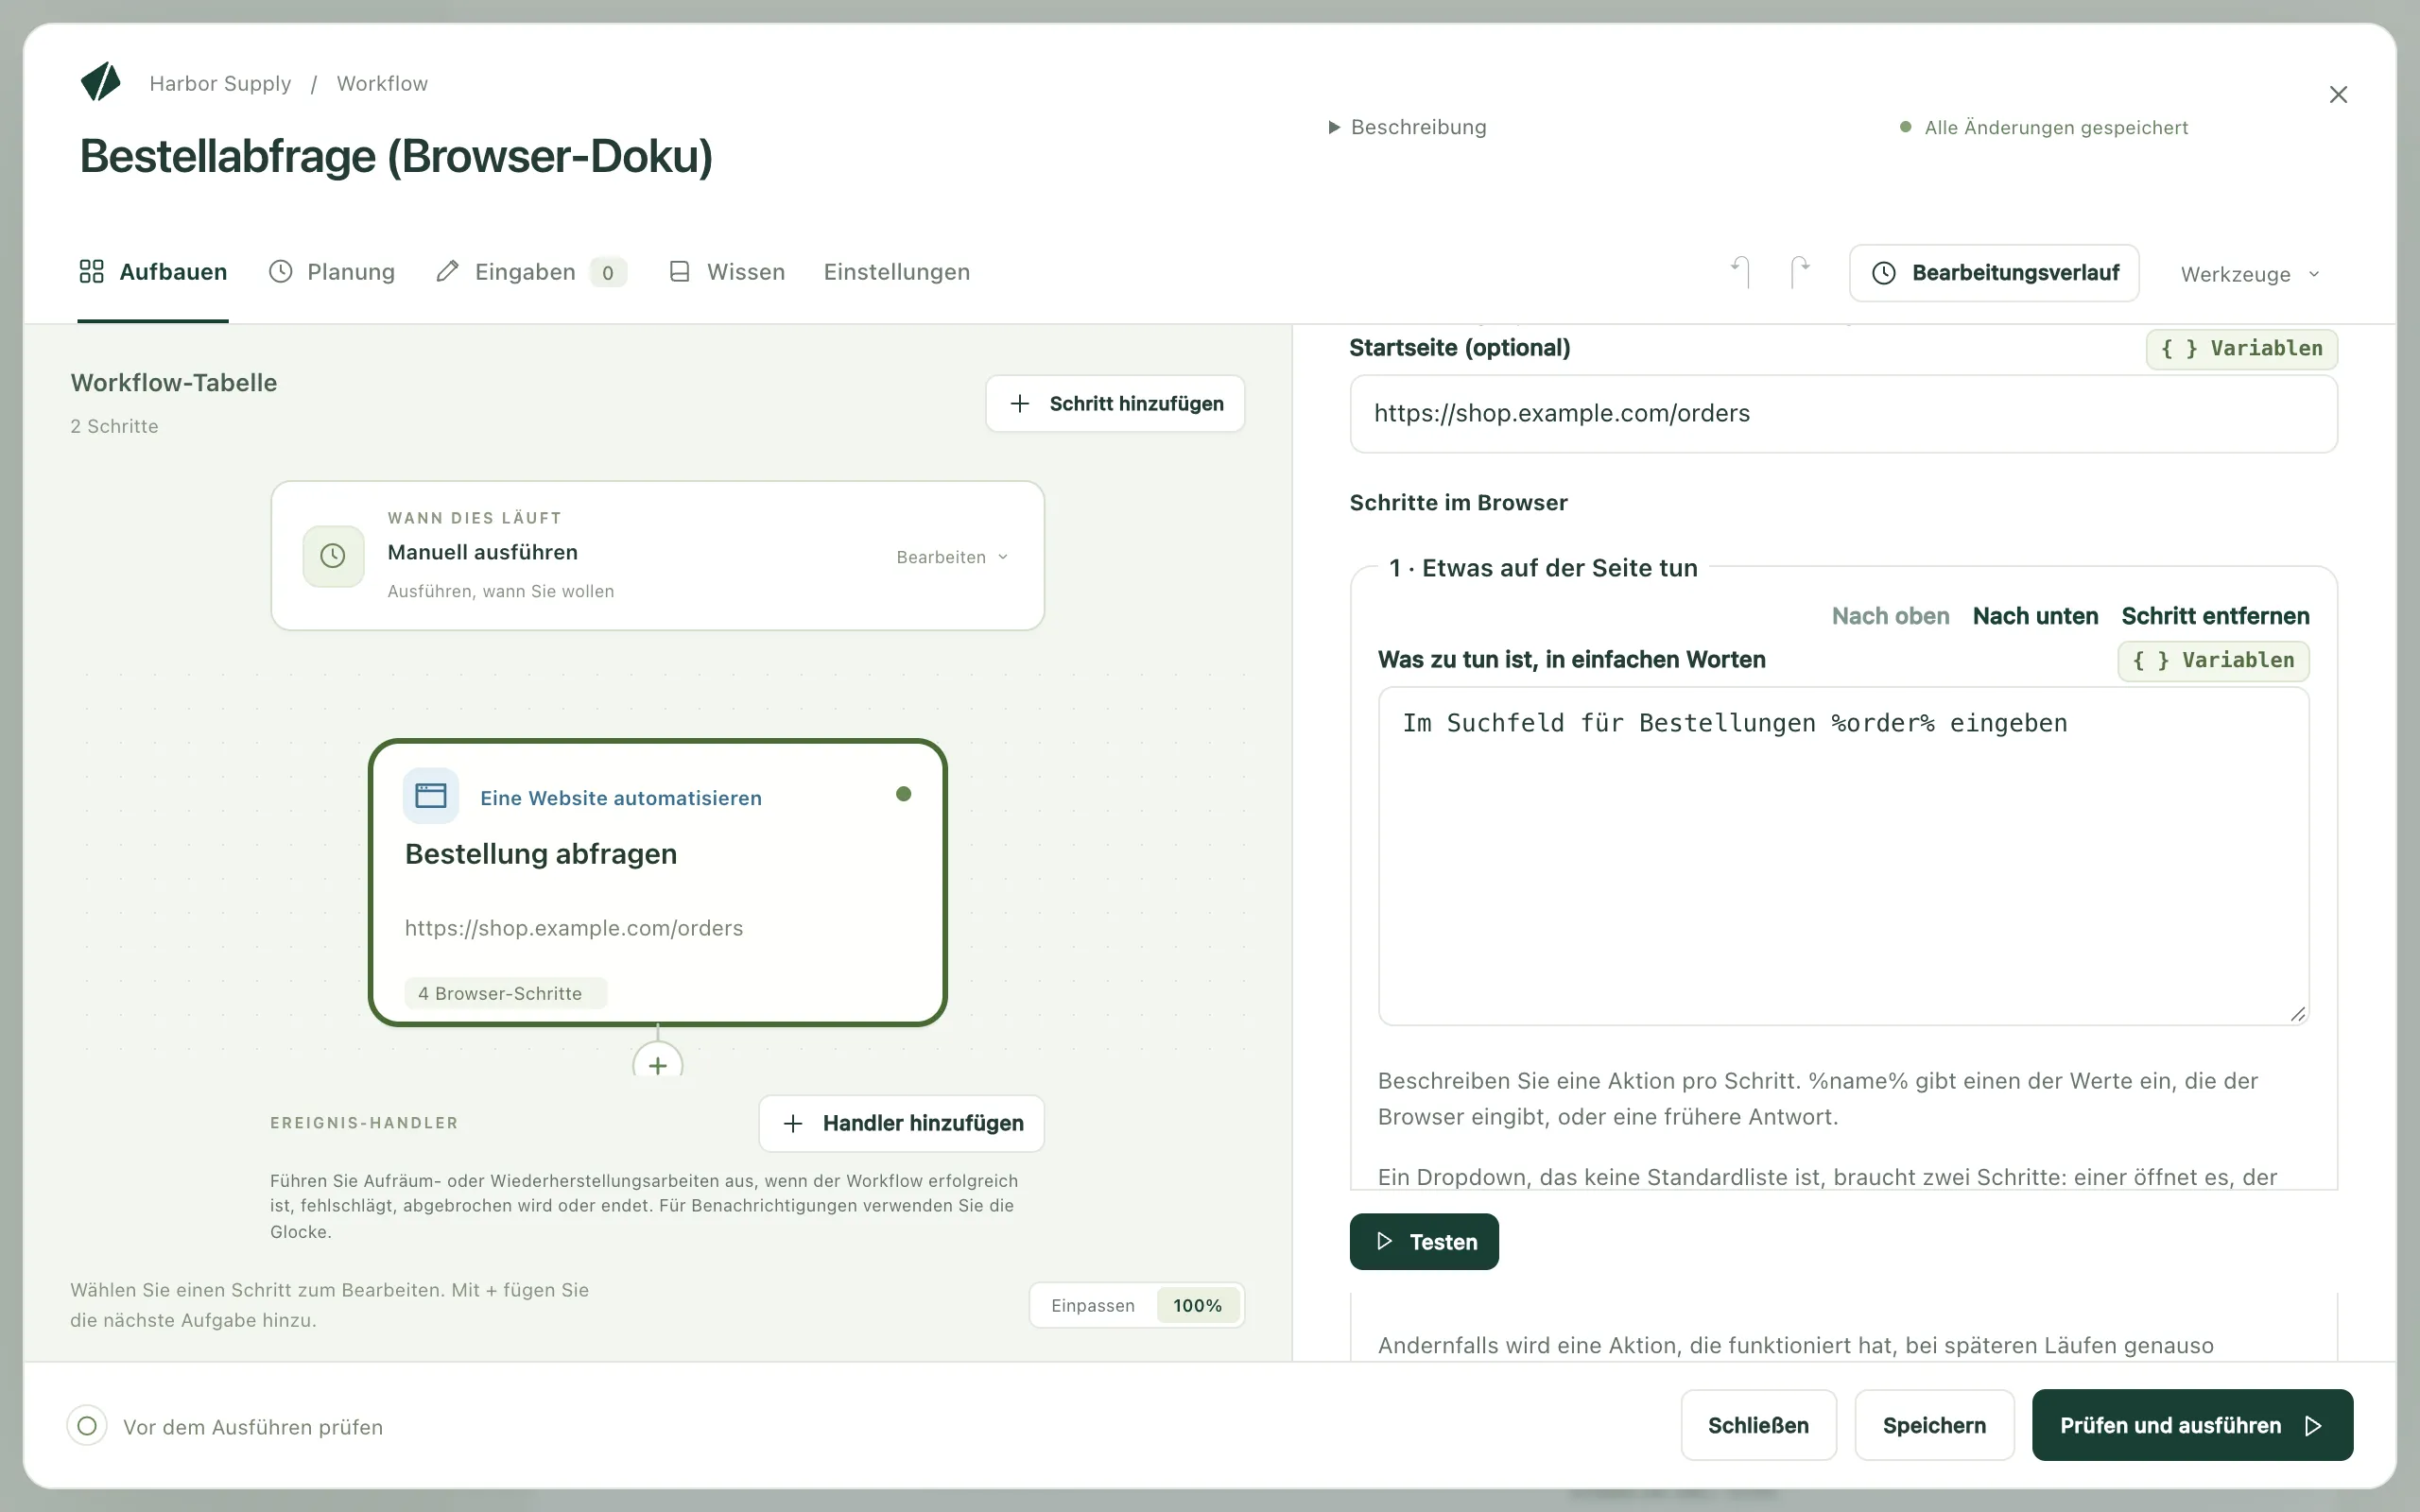Expand the Beschreibung section

click(x=1408, y=127)
